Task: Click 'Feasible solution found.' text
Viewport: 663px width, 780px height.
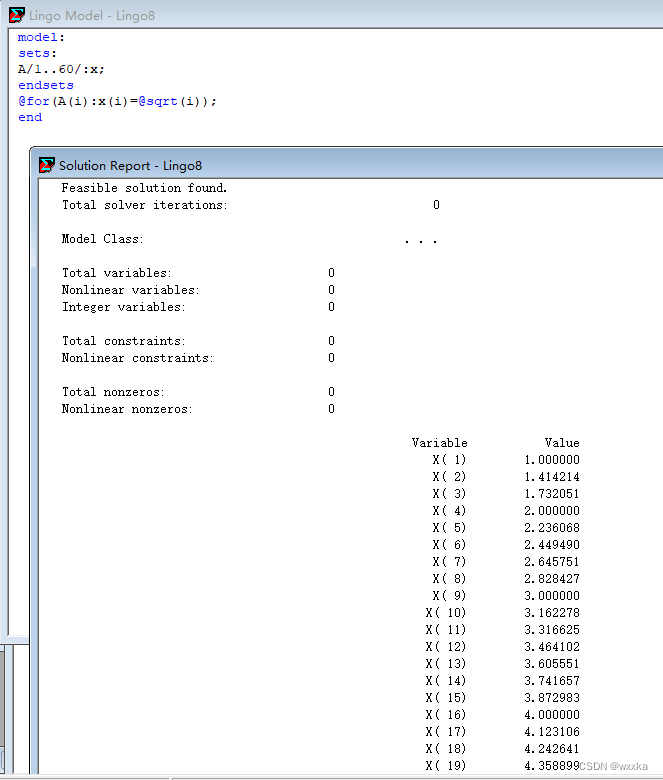Action: point(144,188)
